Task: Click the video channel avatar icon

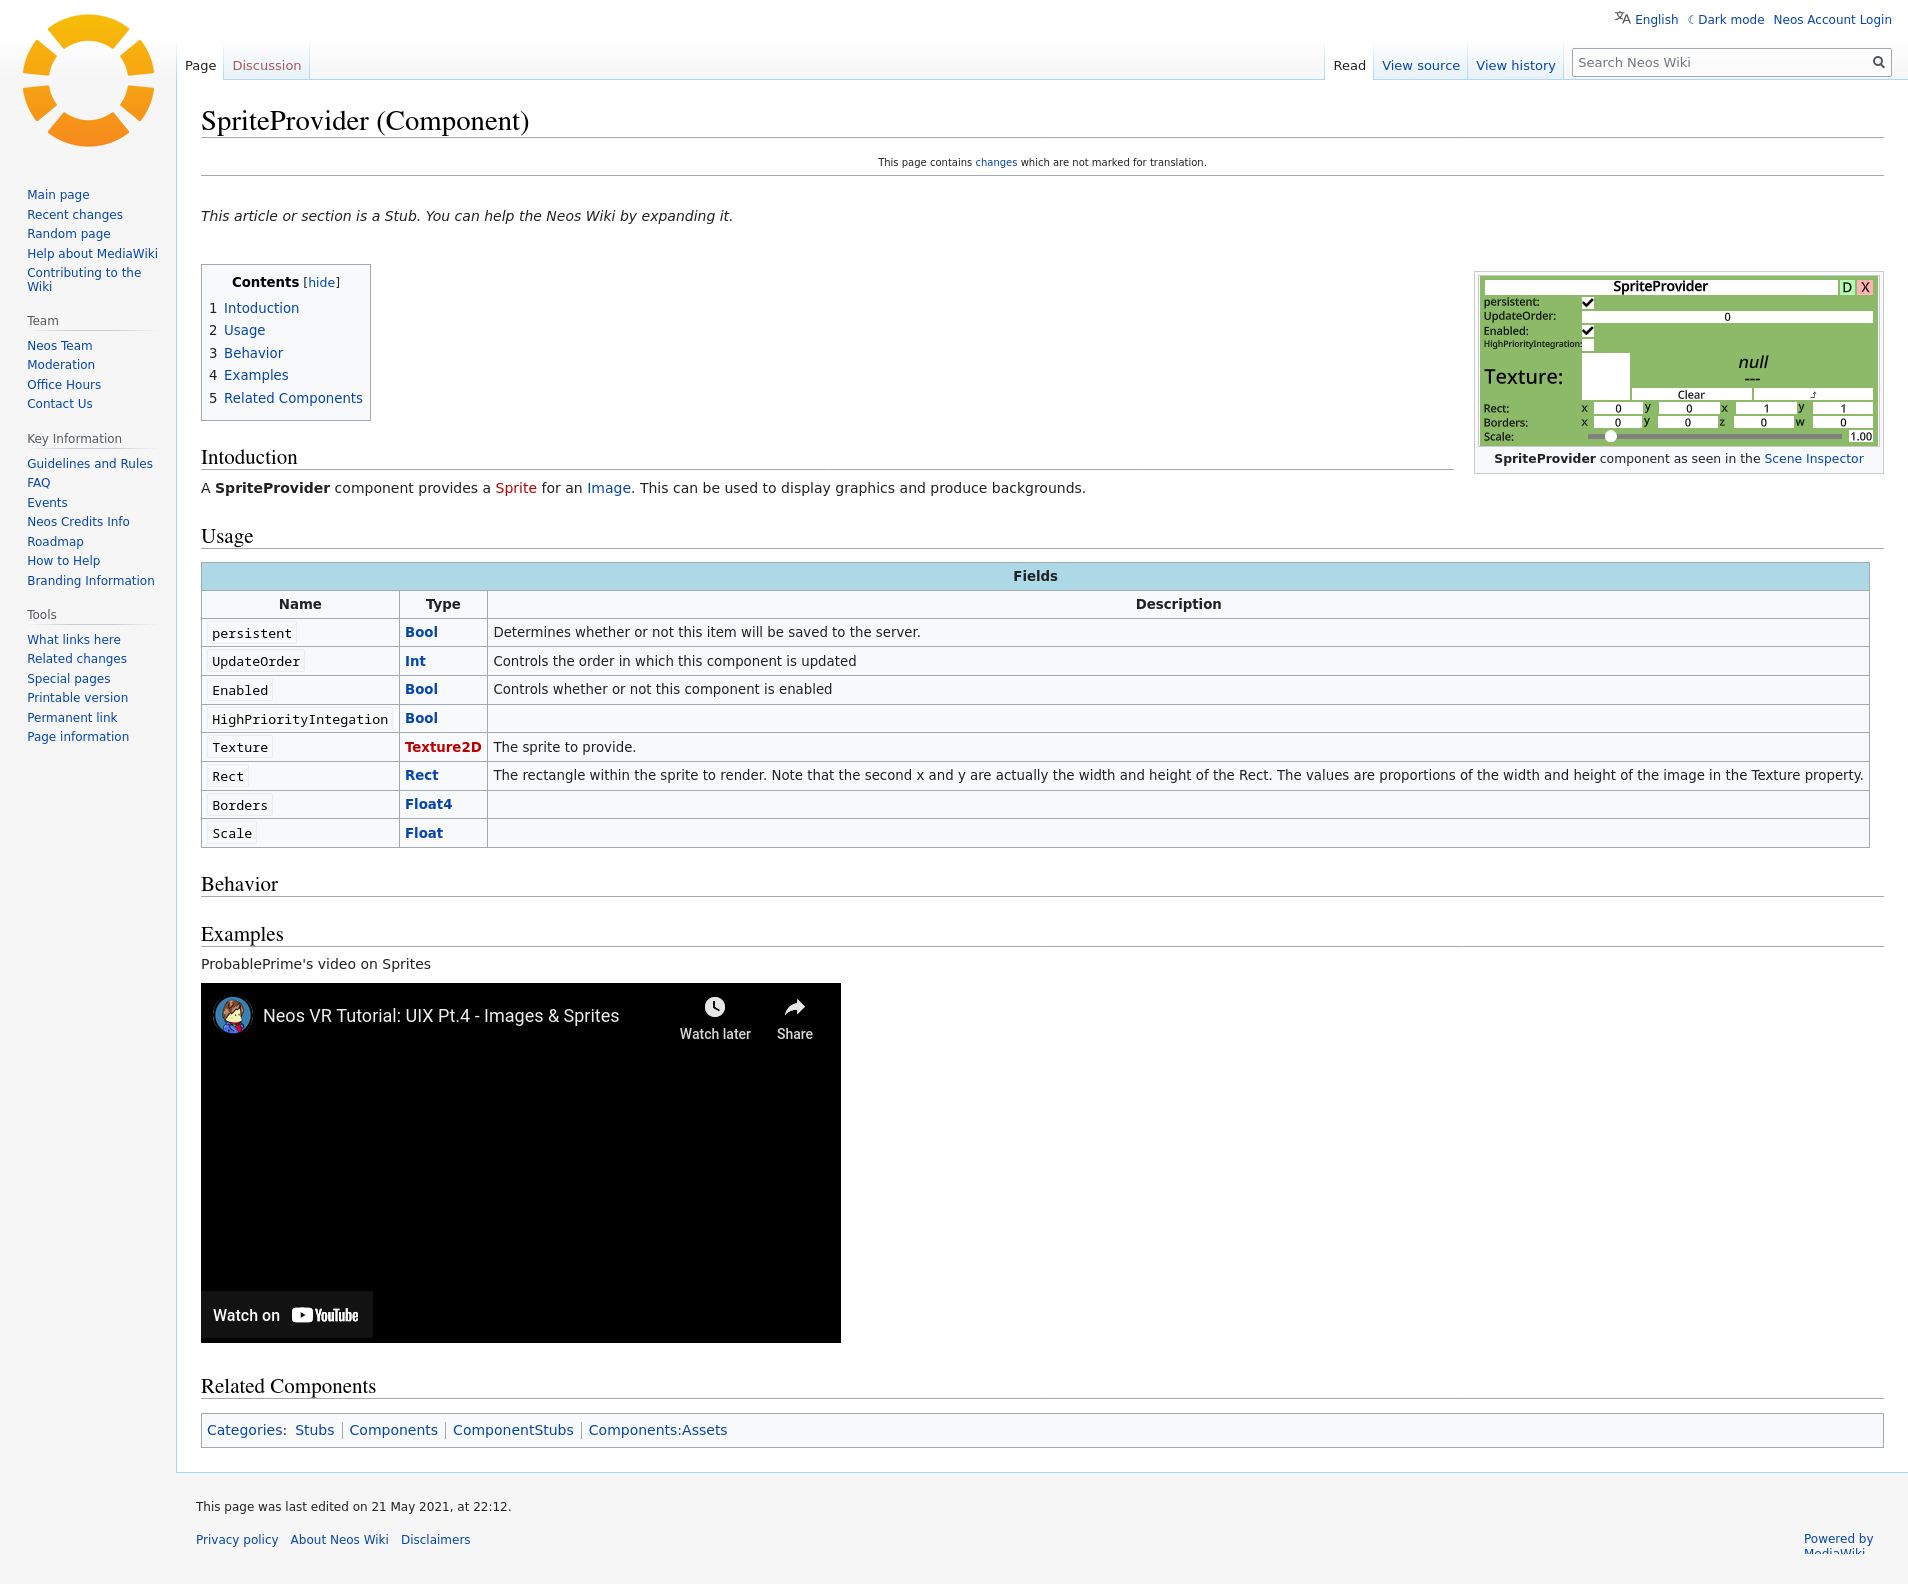Action: pos(233,1016)
